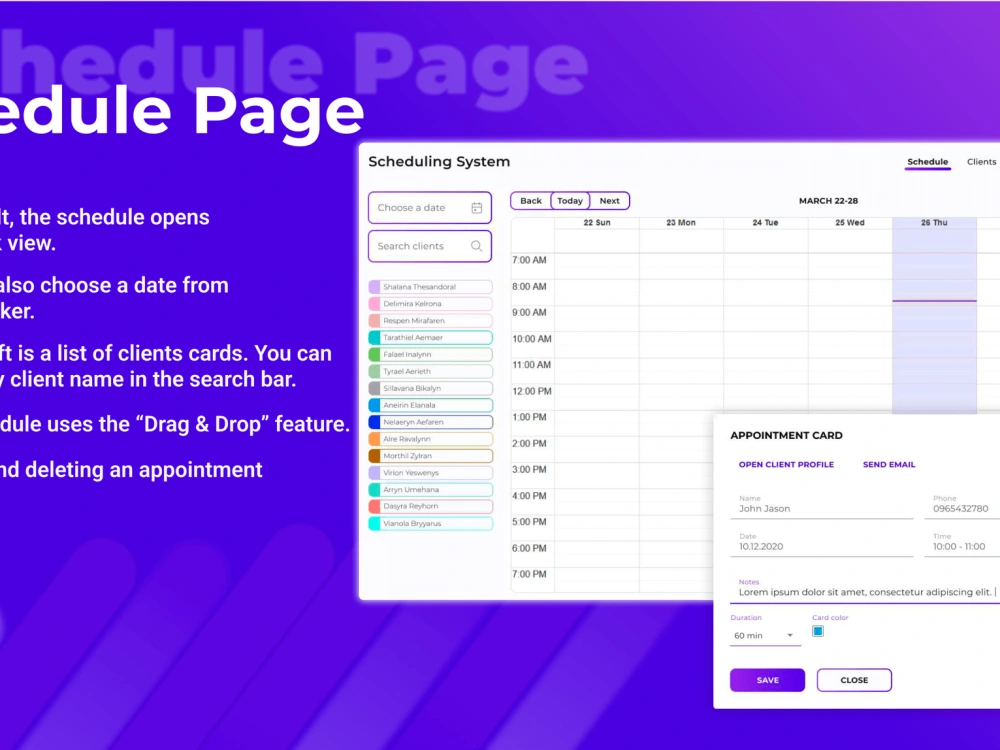The height and width of the screenshot is (750, 1000).
Task: Click the 5:00 PM time label
Action: [x=529, y=522]
